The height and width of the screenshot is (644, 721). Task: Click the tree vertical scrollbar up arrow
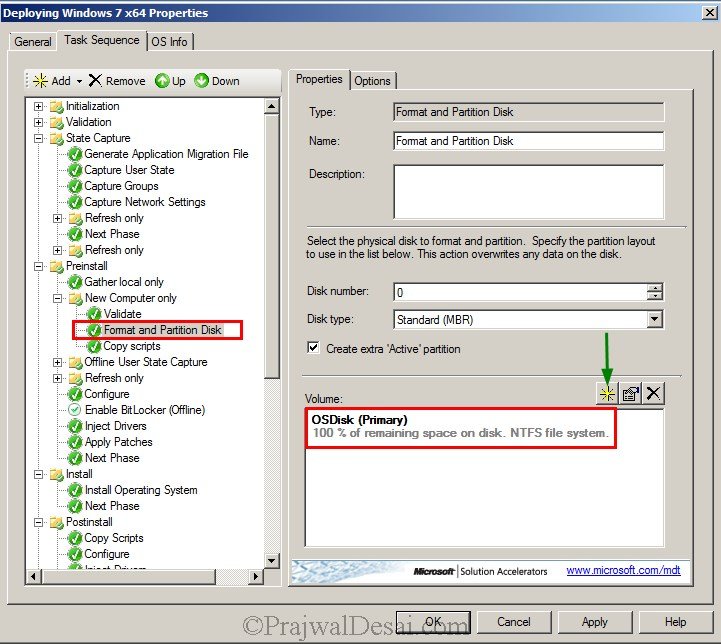[272, 107]
